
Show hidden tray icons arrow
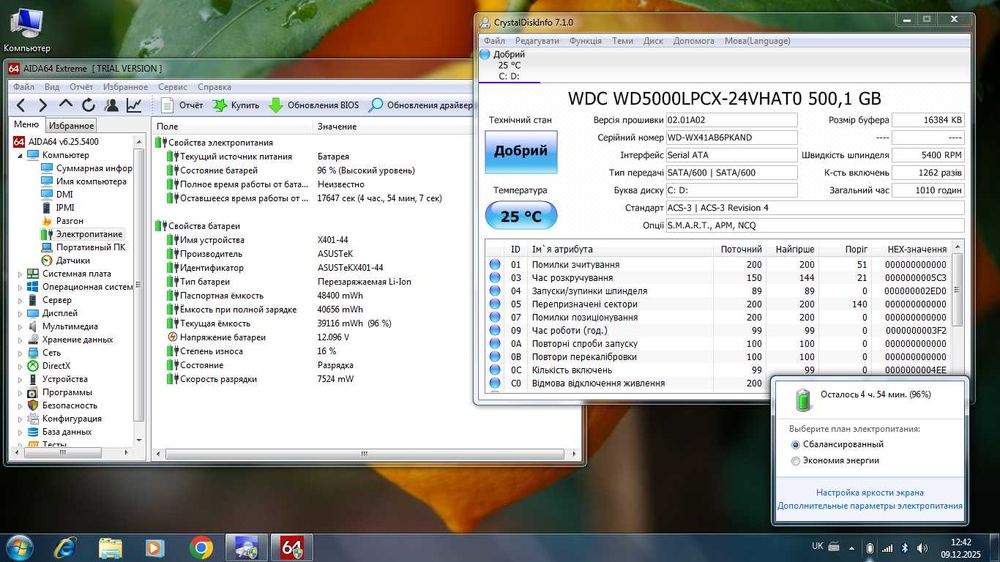point(851,548)
